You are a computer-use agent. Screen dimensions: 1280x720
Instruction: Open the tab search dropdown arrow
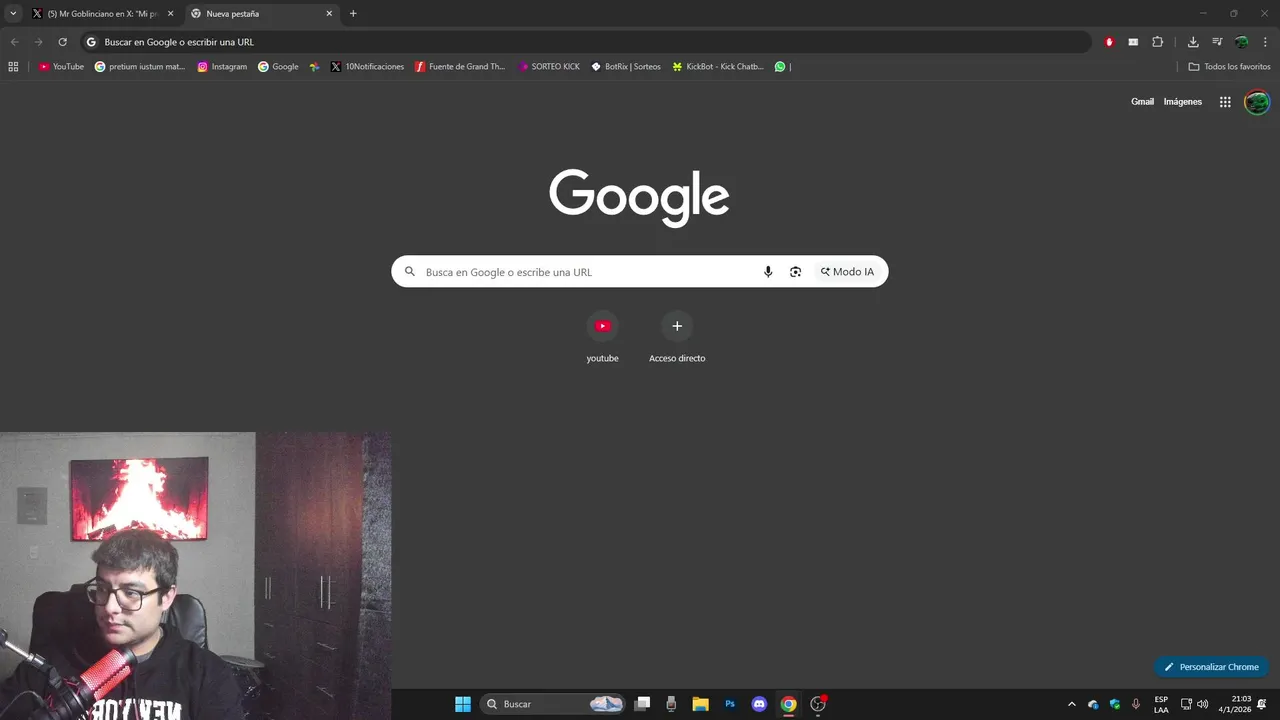pyautogui.click(x=13, y=14)
